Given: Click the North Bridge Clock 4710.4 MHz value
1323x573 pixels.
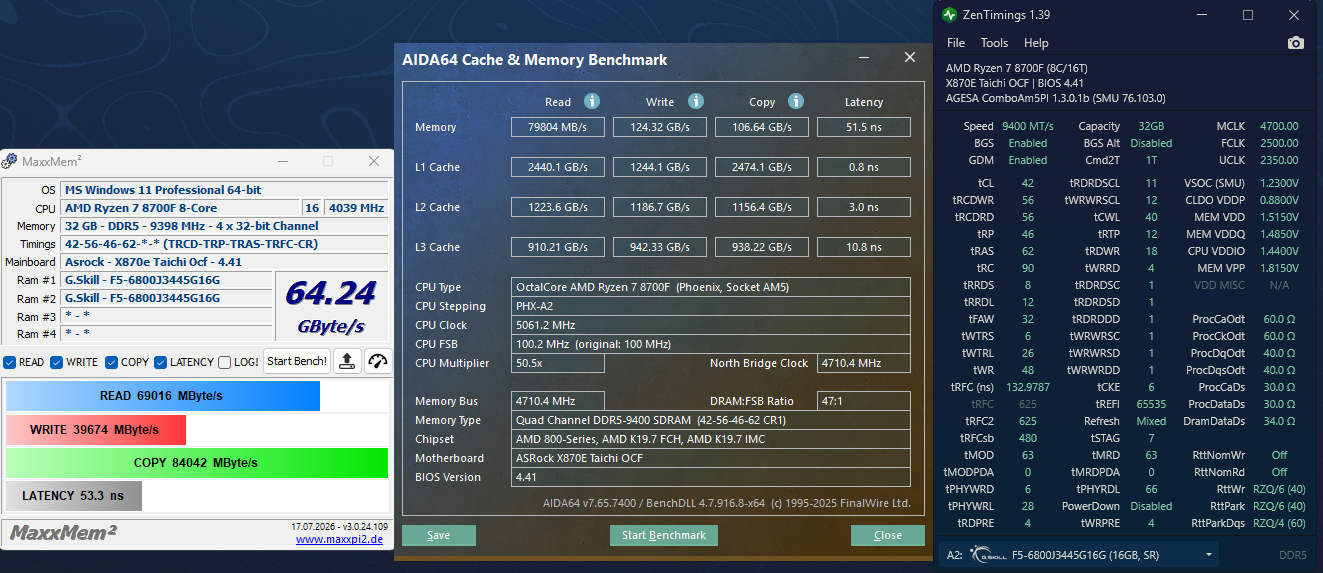Looking at the screenshot, I should point(864,363).
